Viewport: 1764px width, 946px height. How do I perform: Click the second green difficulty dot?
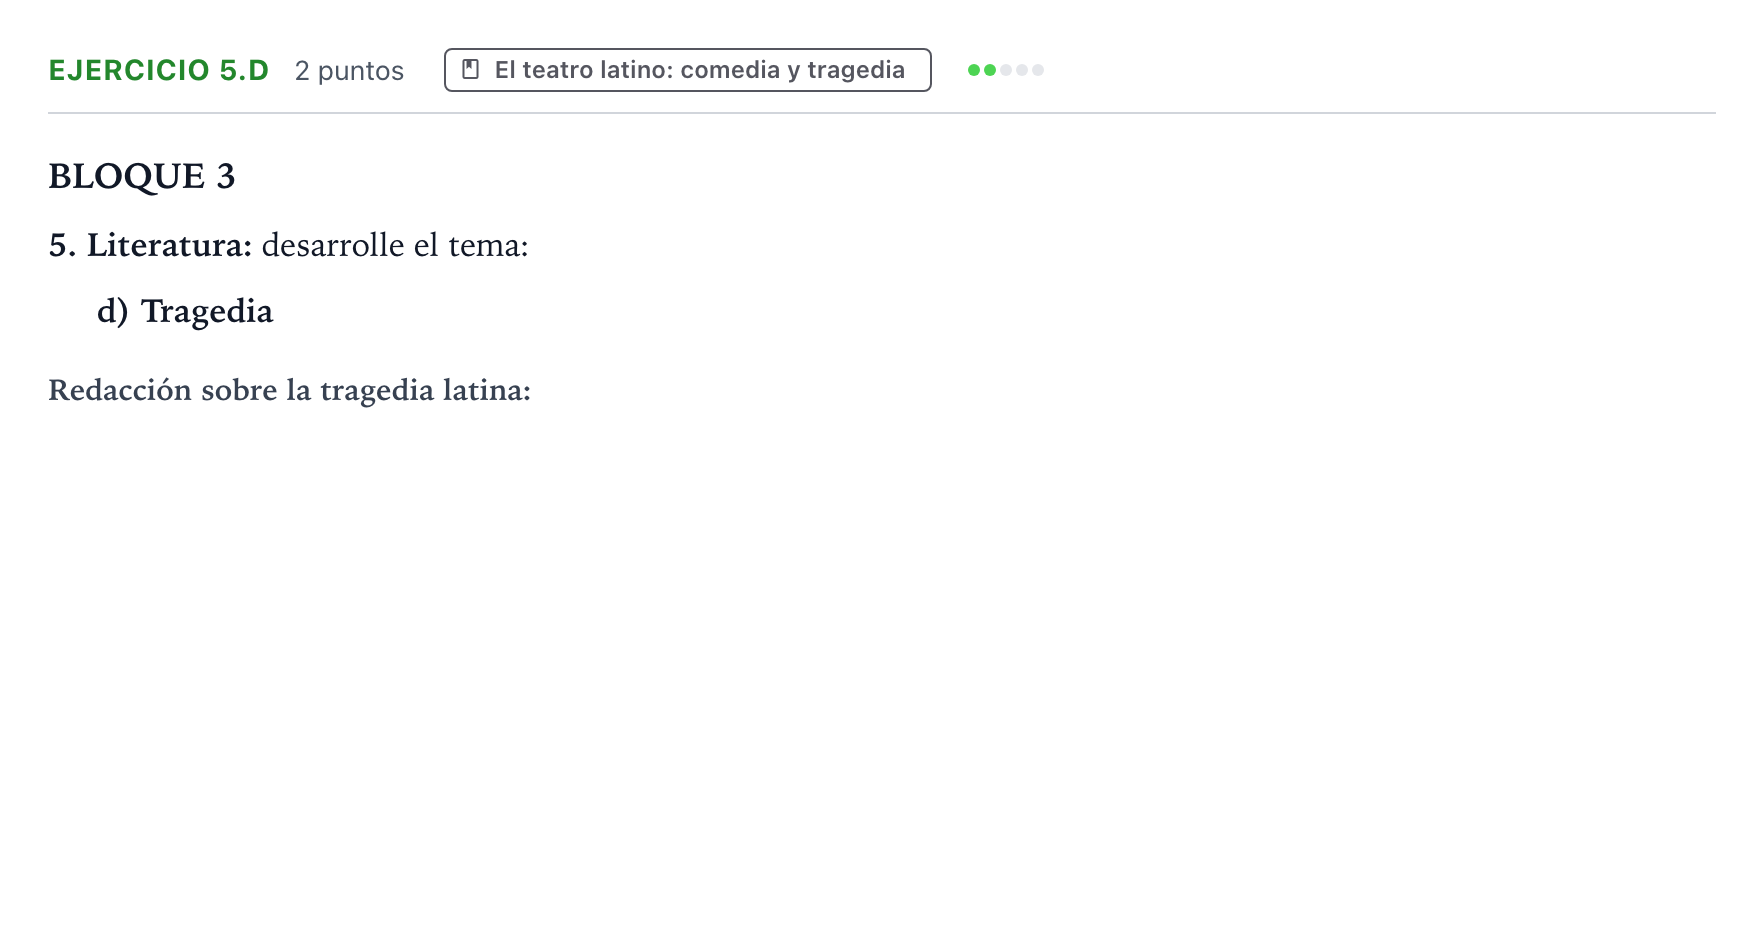pos(990,70)
